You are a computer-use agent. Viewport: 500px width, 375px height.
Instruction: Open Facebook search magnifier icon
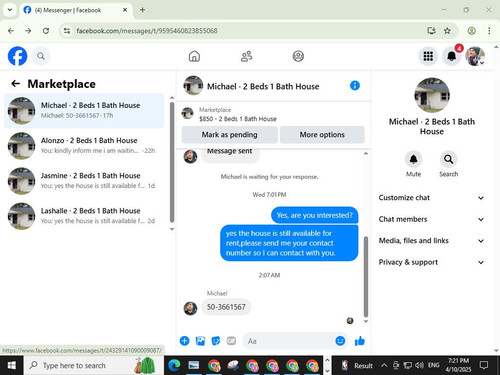tap(41, 56)
